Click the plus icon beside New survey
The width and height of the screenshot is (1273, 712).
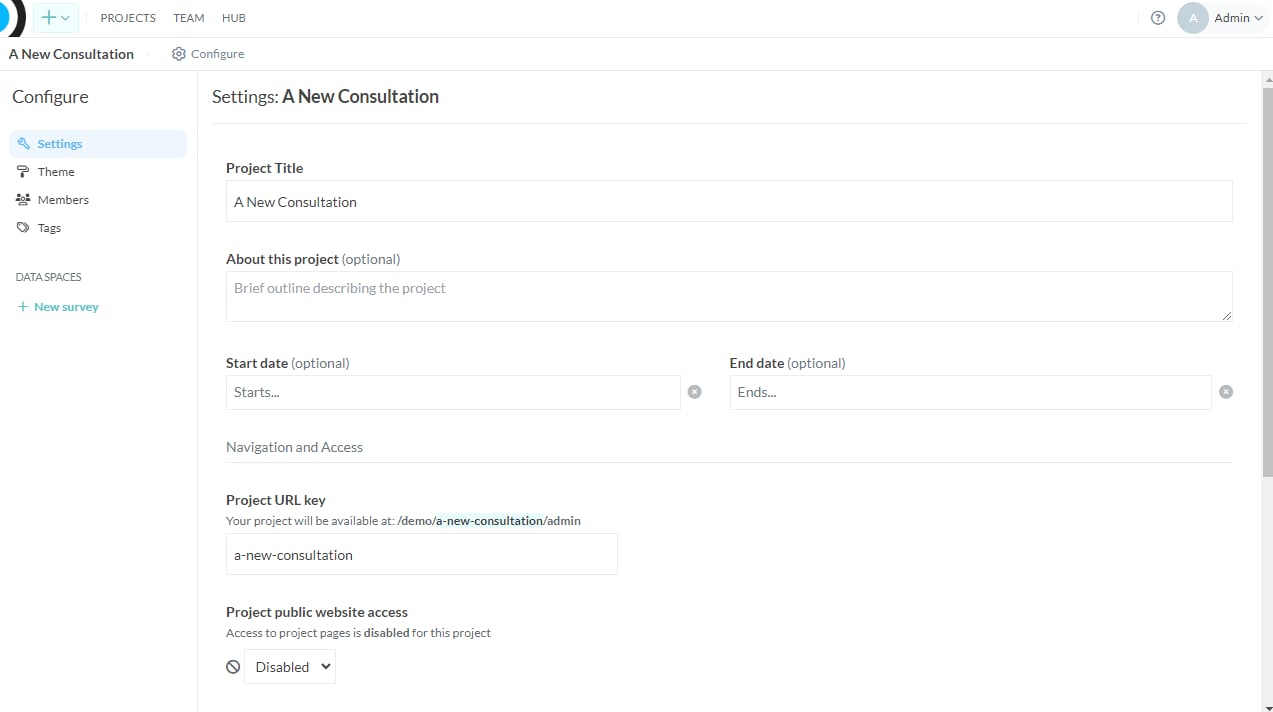coord(23,307)
